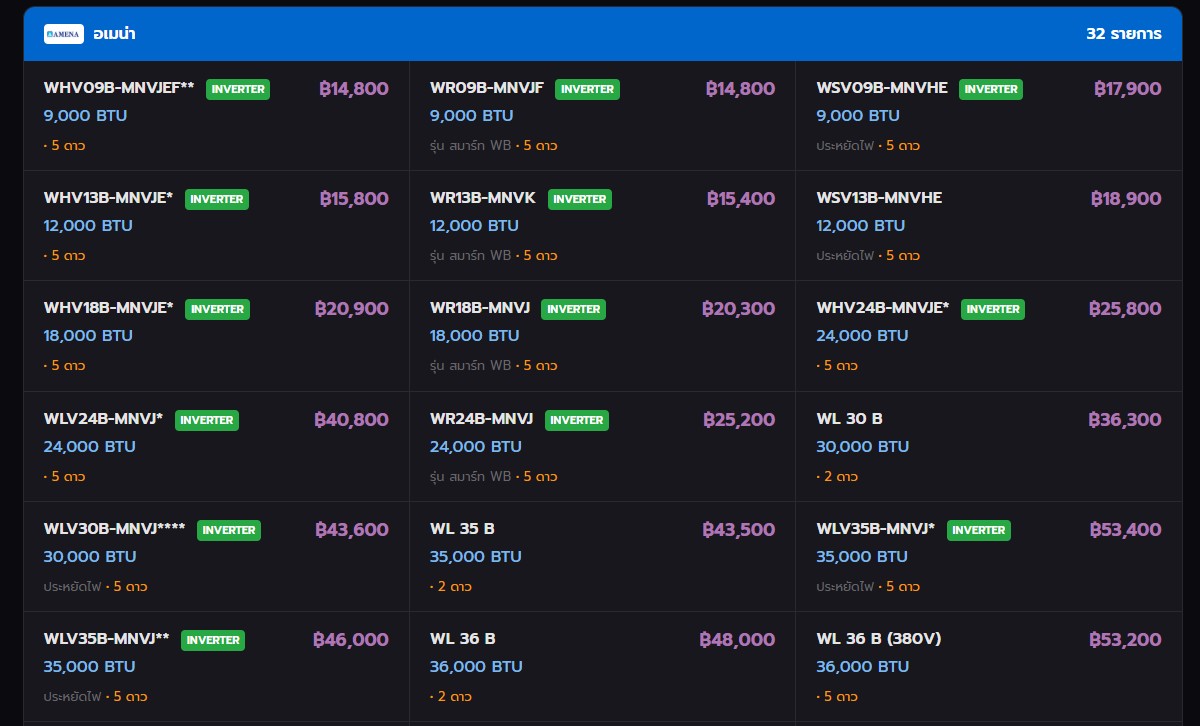
Task: Click the INVERTER badge on WHV09B-MNVJEF**
Action: (238, 89)
